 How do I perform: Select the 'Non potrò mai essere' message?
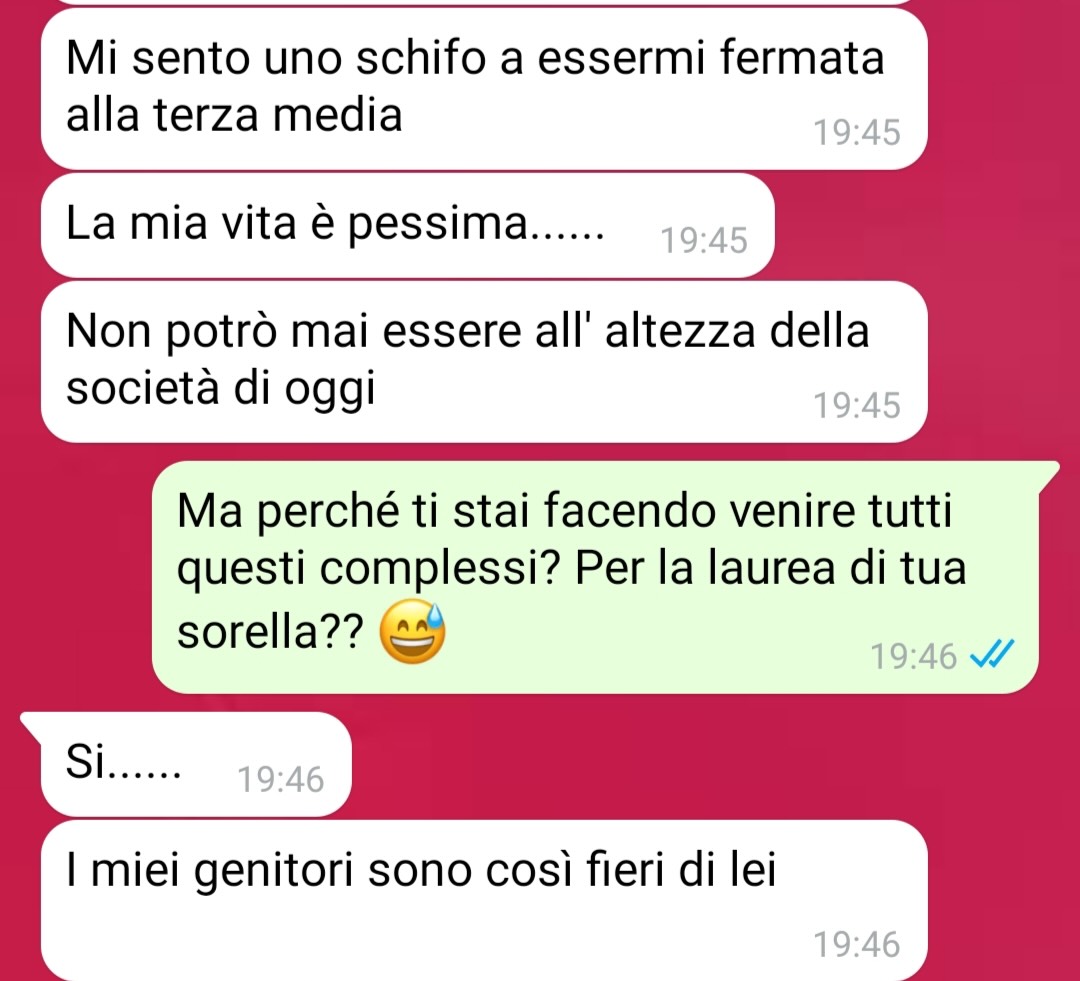(484, 361)
